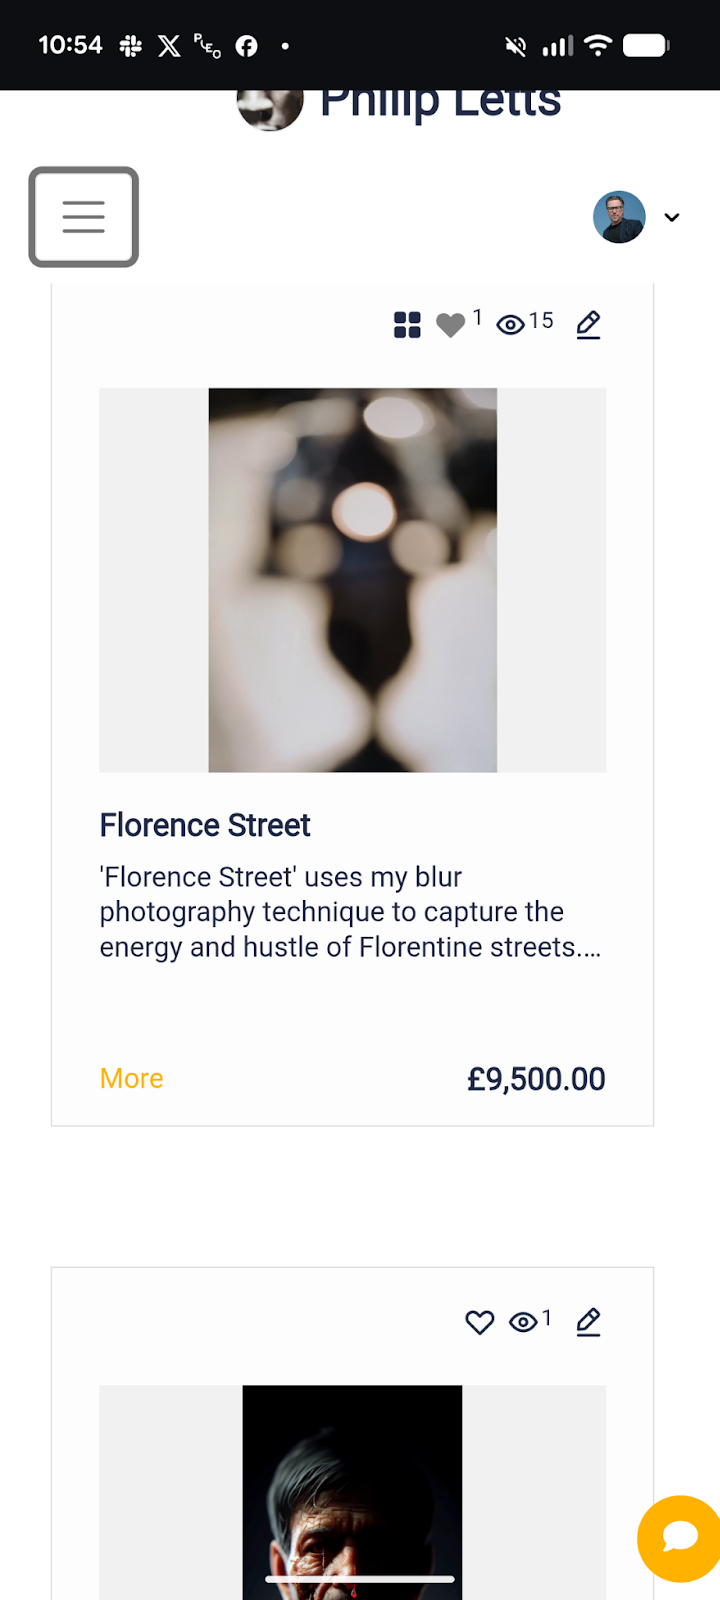Image resolution: width=720 pixels, height=1600 pixels.
Task: Tap the Facebook notification icon in status bar
Action: (246, 46)
